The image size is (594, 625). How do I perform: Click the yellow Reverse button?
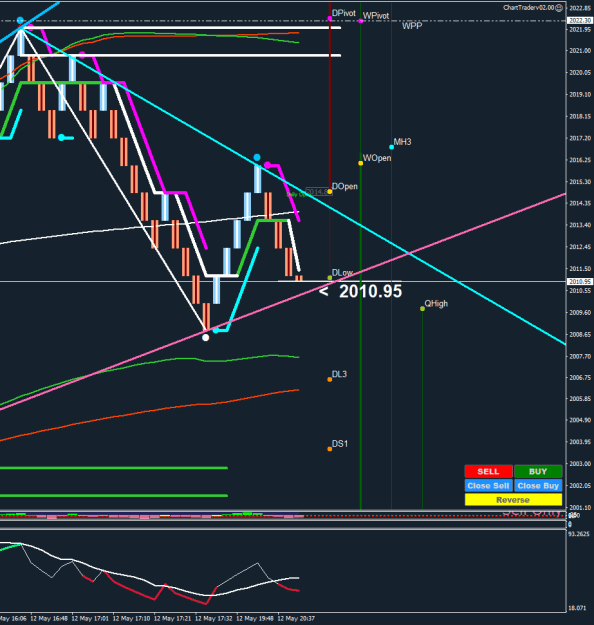click(513, 500)
